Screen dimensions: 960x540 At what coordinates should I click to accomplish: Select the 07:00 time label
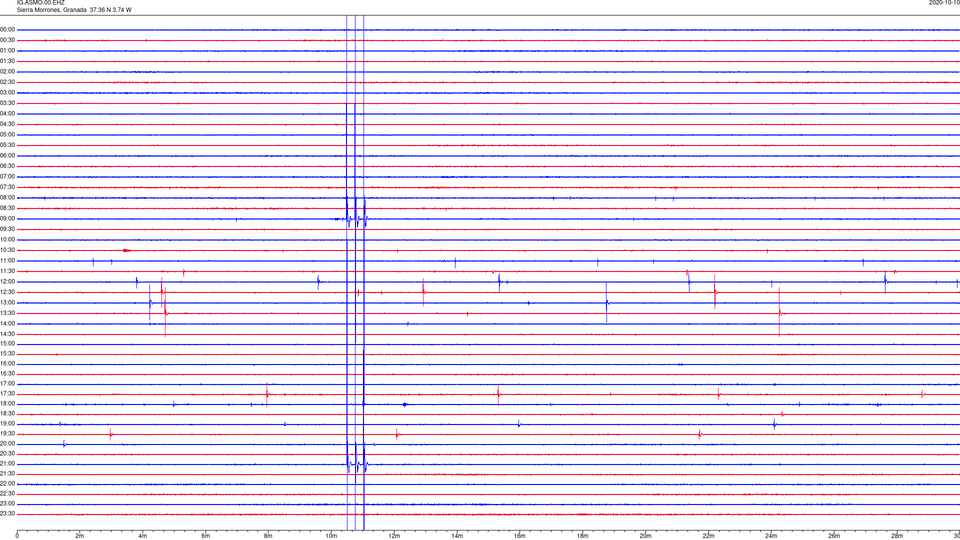click(x=8, y=177)
